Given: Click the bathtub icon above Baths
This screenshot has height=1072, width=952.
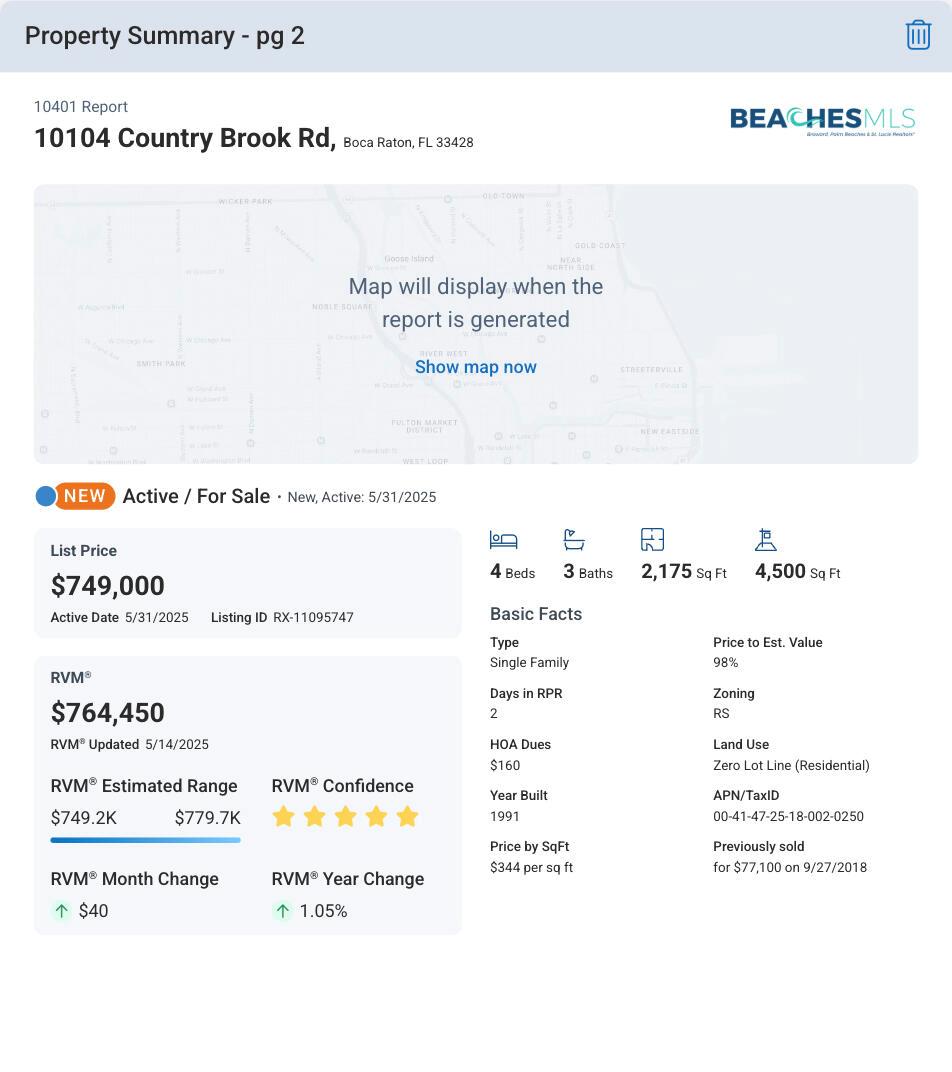Looking at the screenshot, I should click(574, 540).
